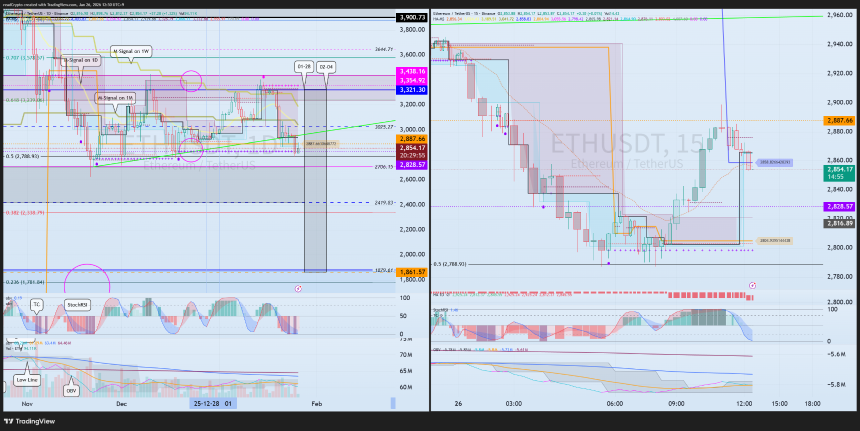Viewport: 860px width, 431px height.
Task: Click 2,400.00 on the 1D price scale
Action: pos(412,205)
